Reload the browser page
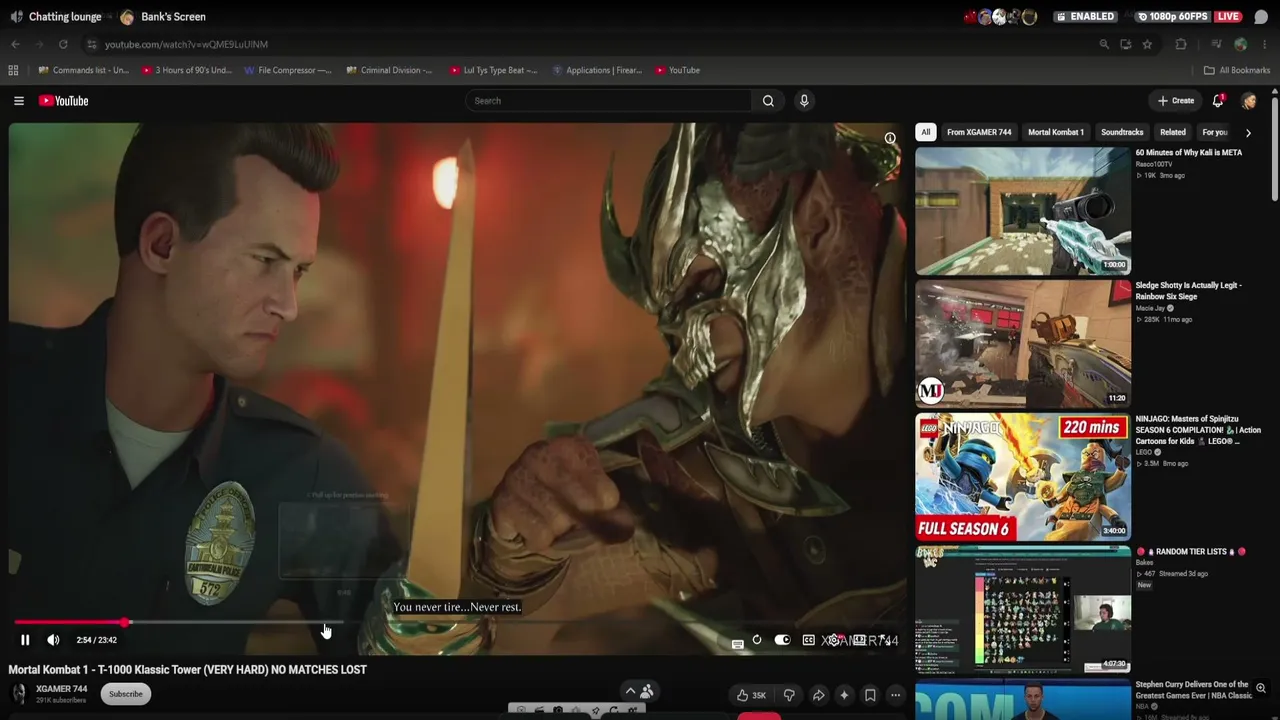Screen dimensions: 1280x720 pos(63,44)
